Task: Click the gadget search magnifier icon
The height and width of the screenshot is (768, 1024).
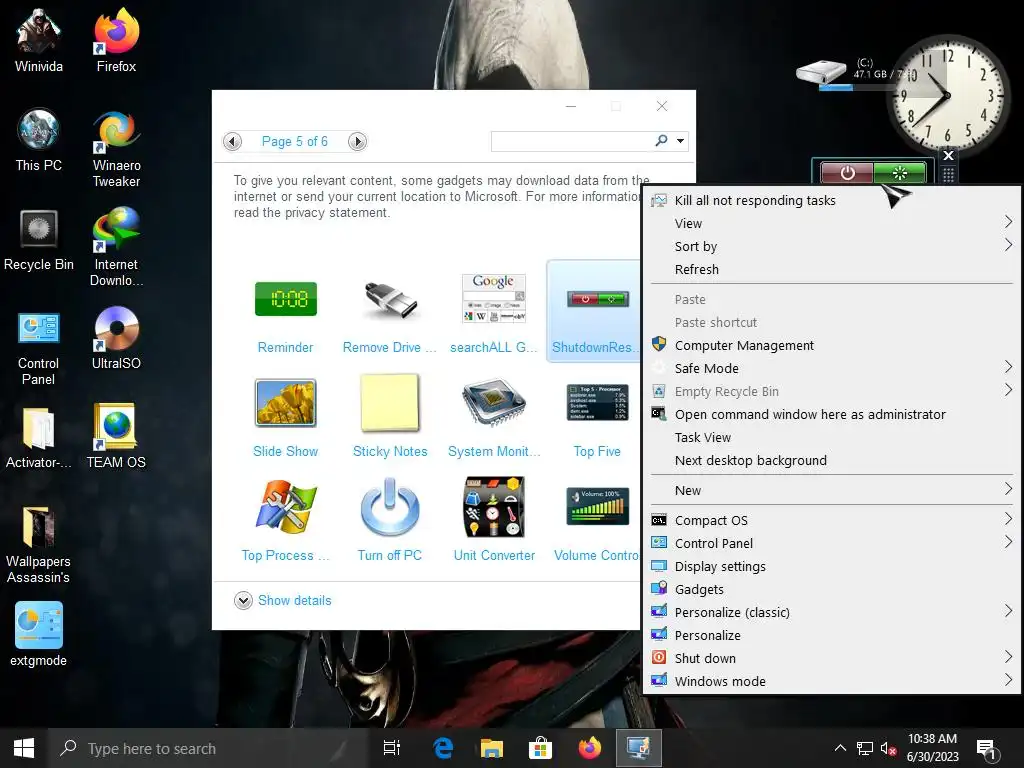Action: coord(662,140)
